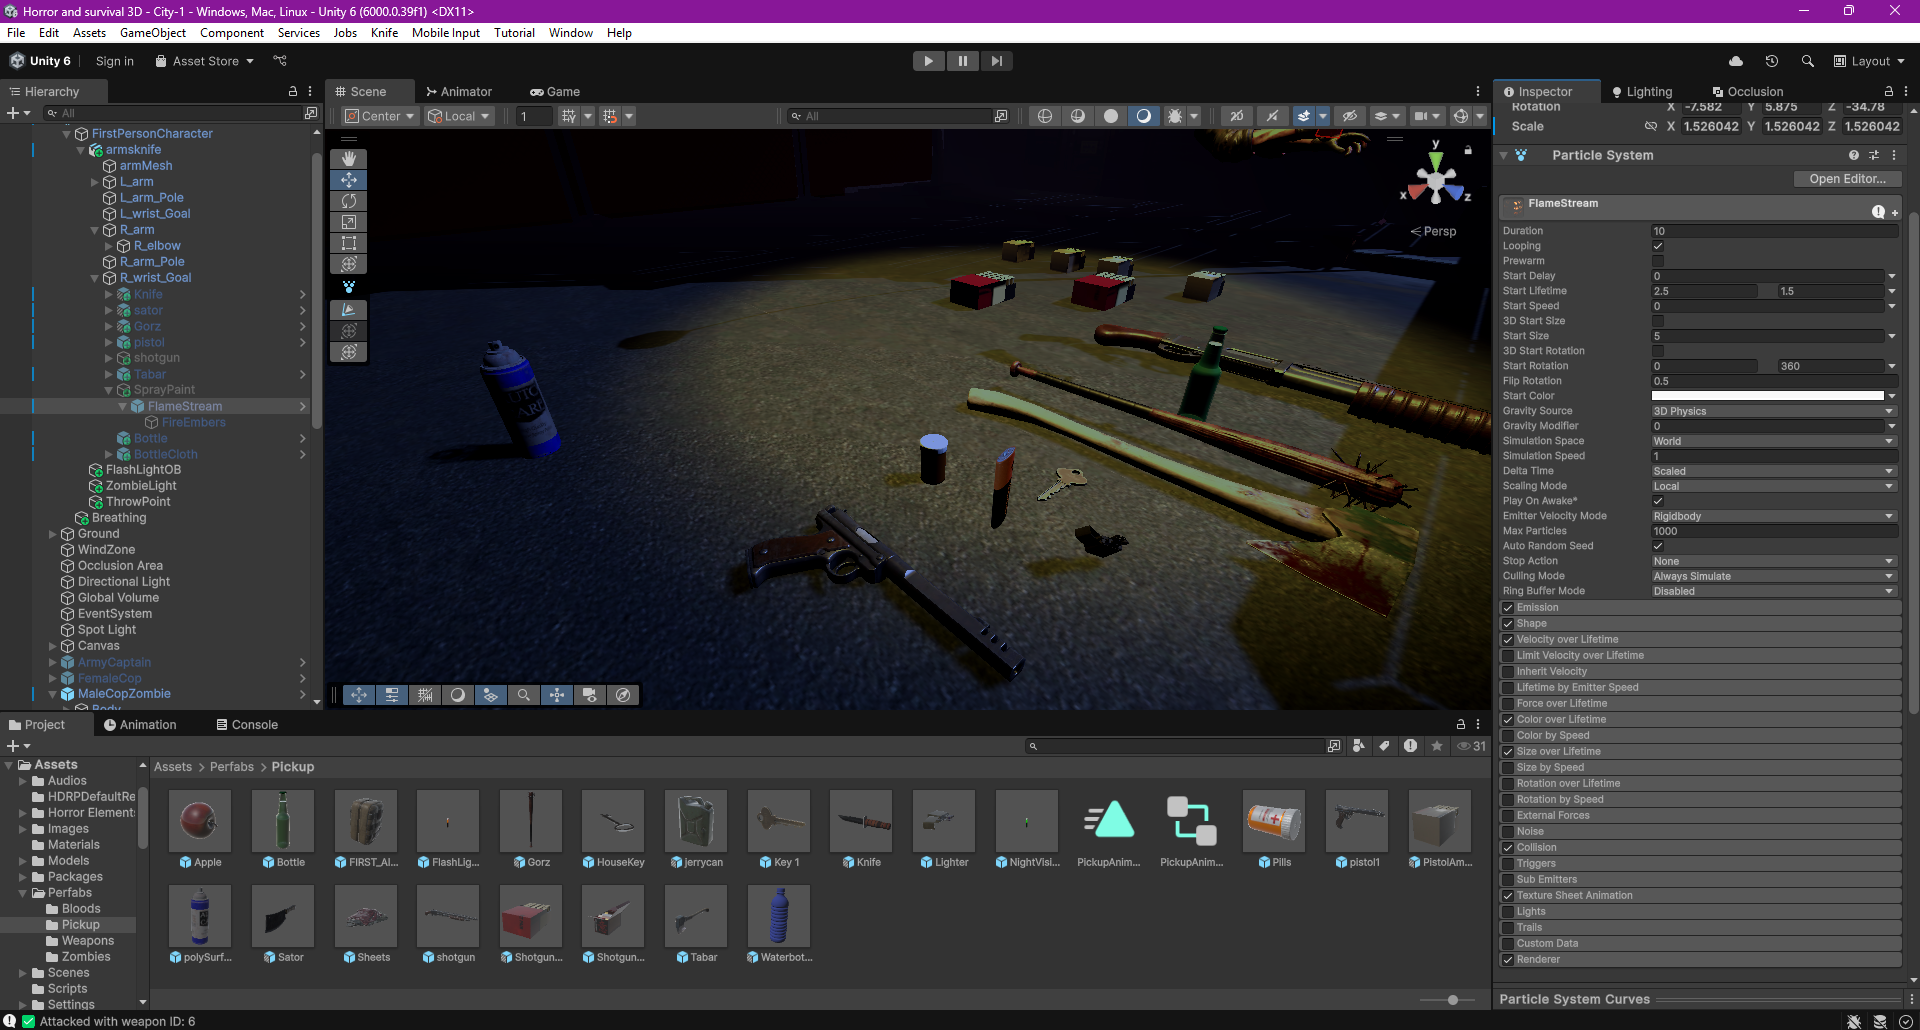1920x1030 pixels.
Task: Open the Undo History icon
Action: tap(1771, 61)
